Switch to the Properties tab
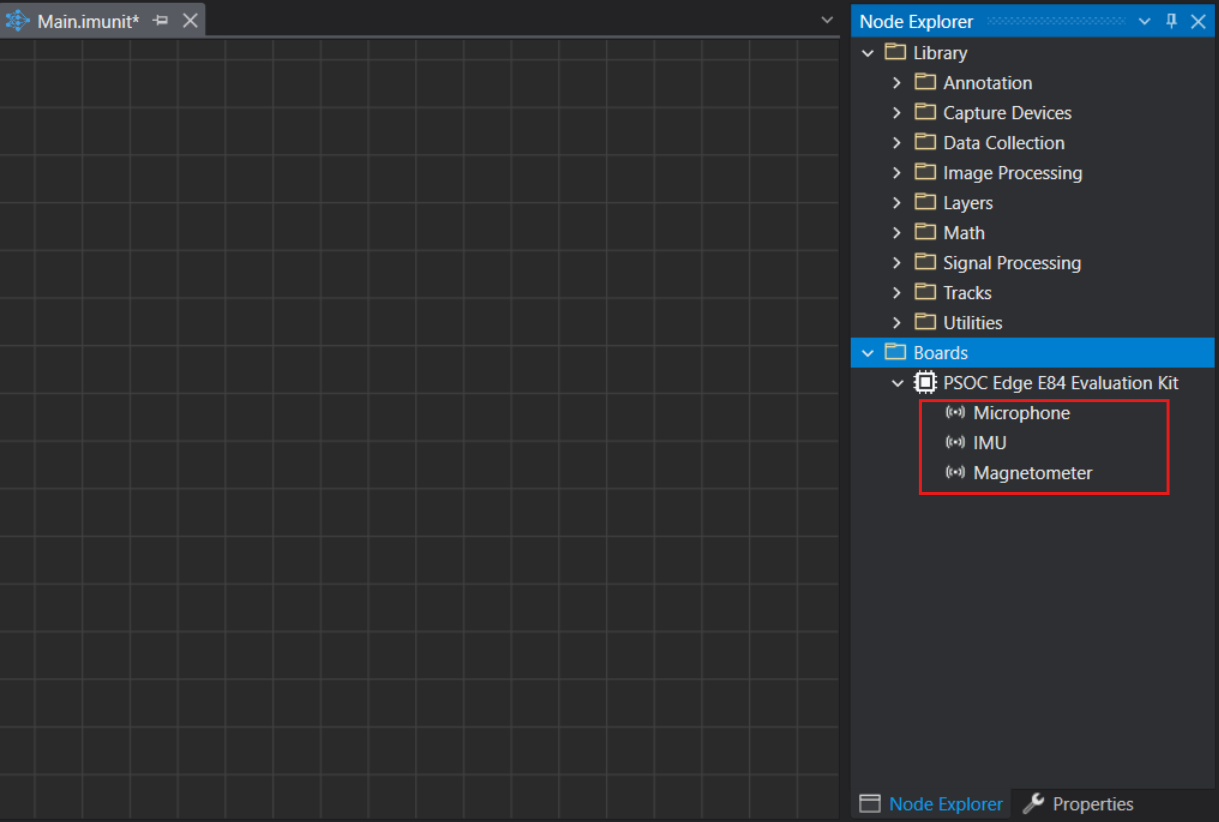The width and height of the screenshot is (1219, 822). (x=1078, y=804)
